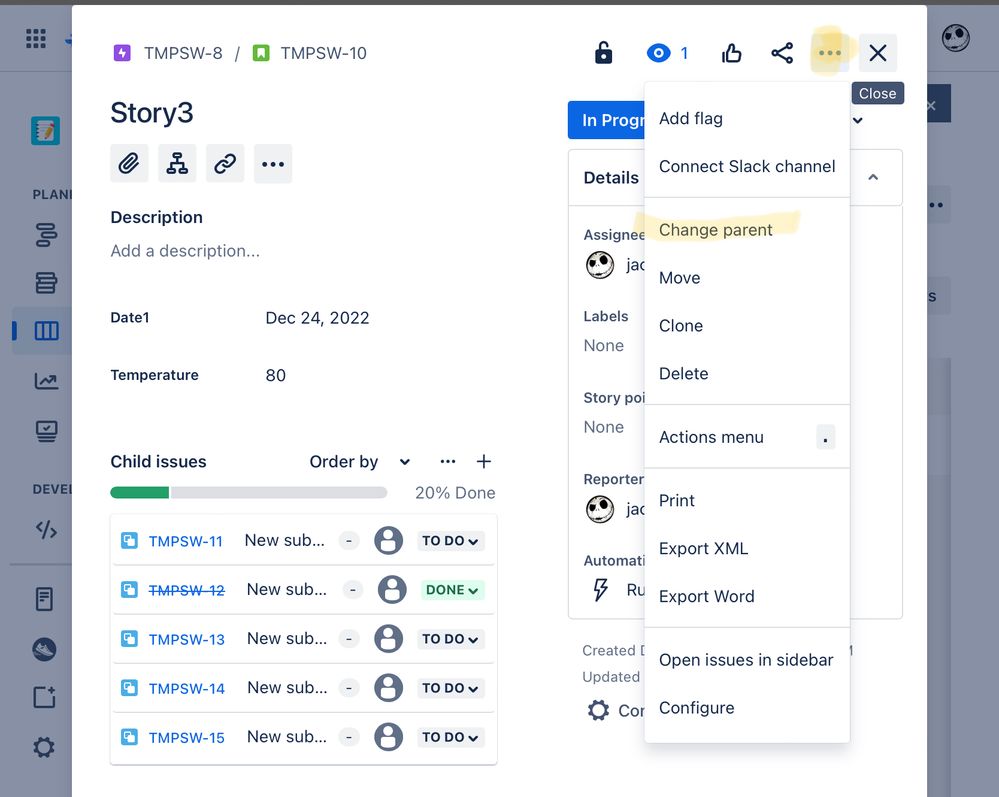999x797 pixels.
Task: Select Export XML menu item
Action: coord(747,549)
